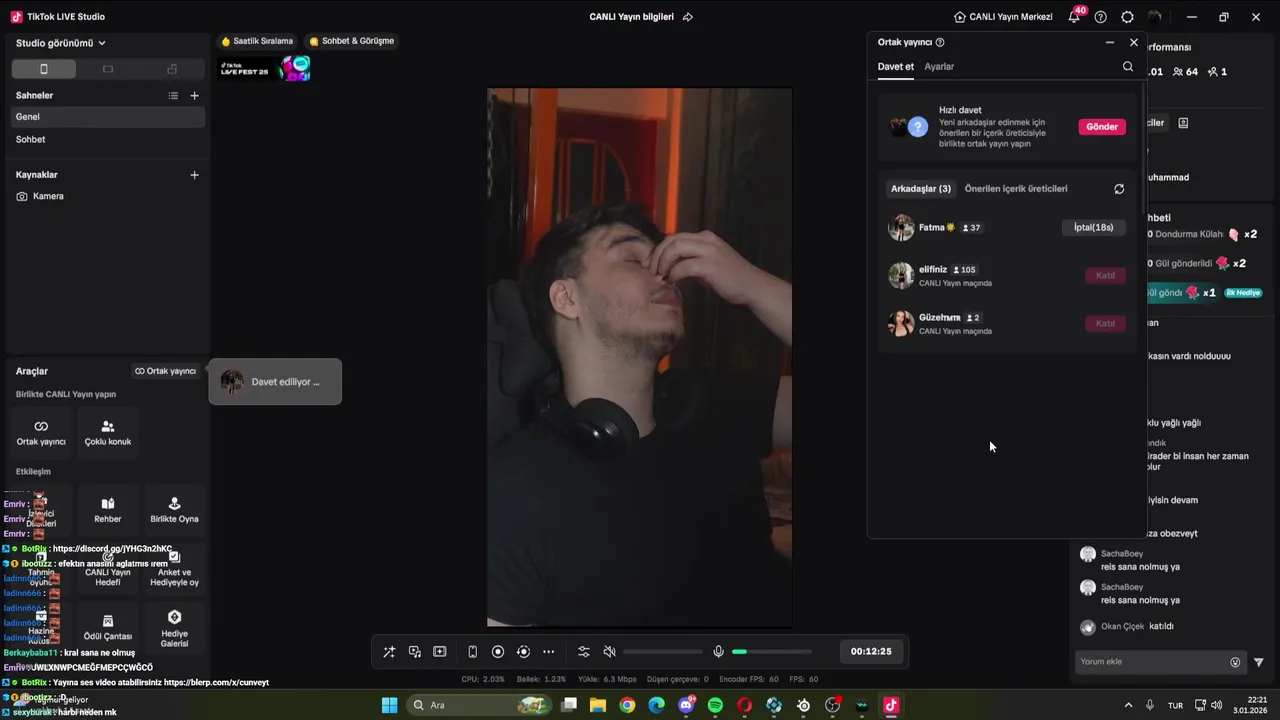Open help question mark icon
The height and width of the screenshot is (720, 1280).
click(x=1101, y=17)
